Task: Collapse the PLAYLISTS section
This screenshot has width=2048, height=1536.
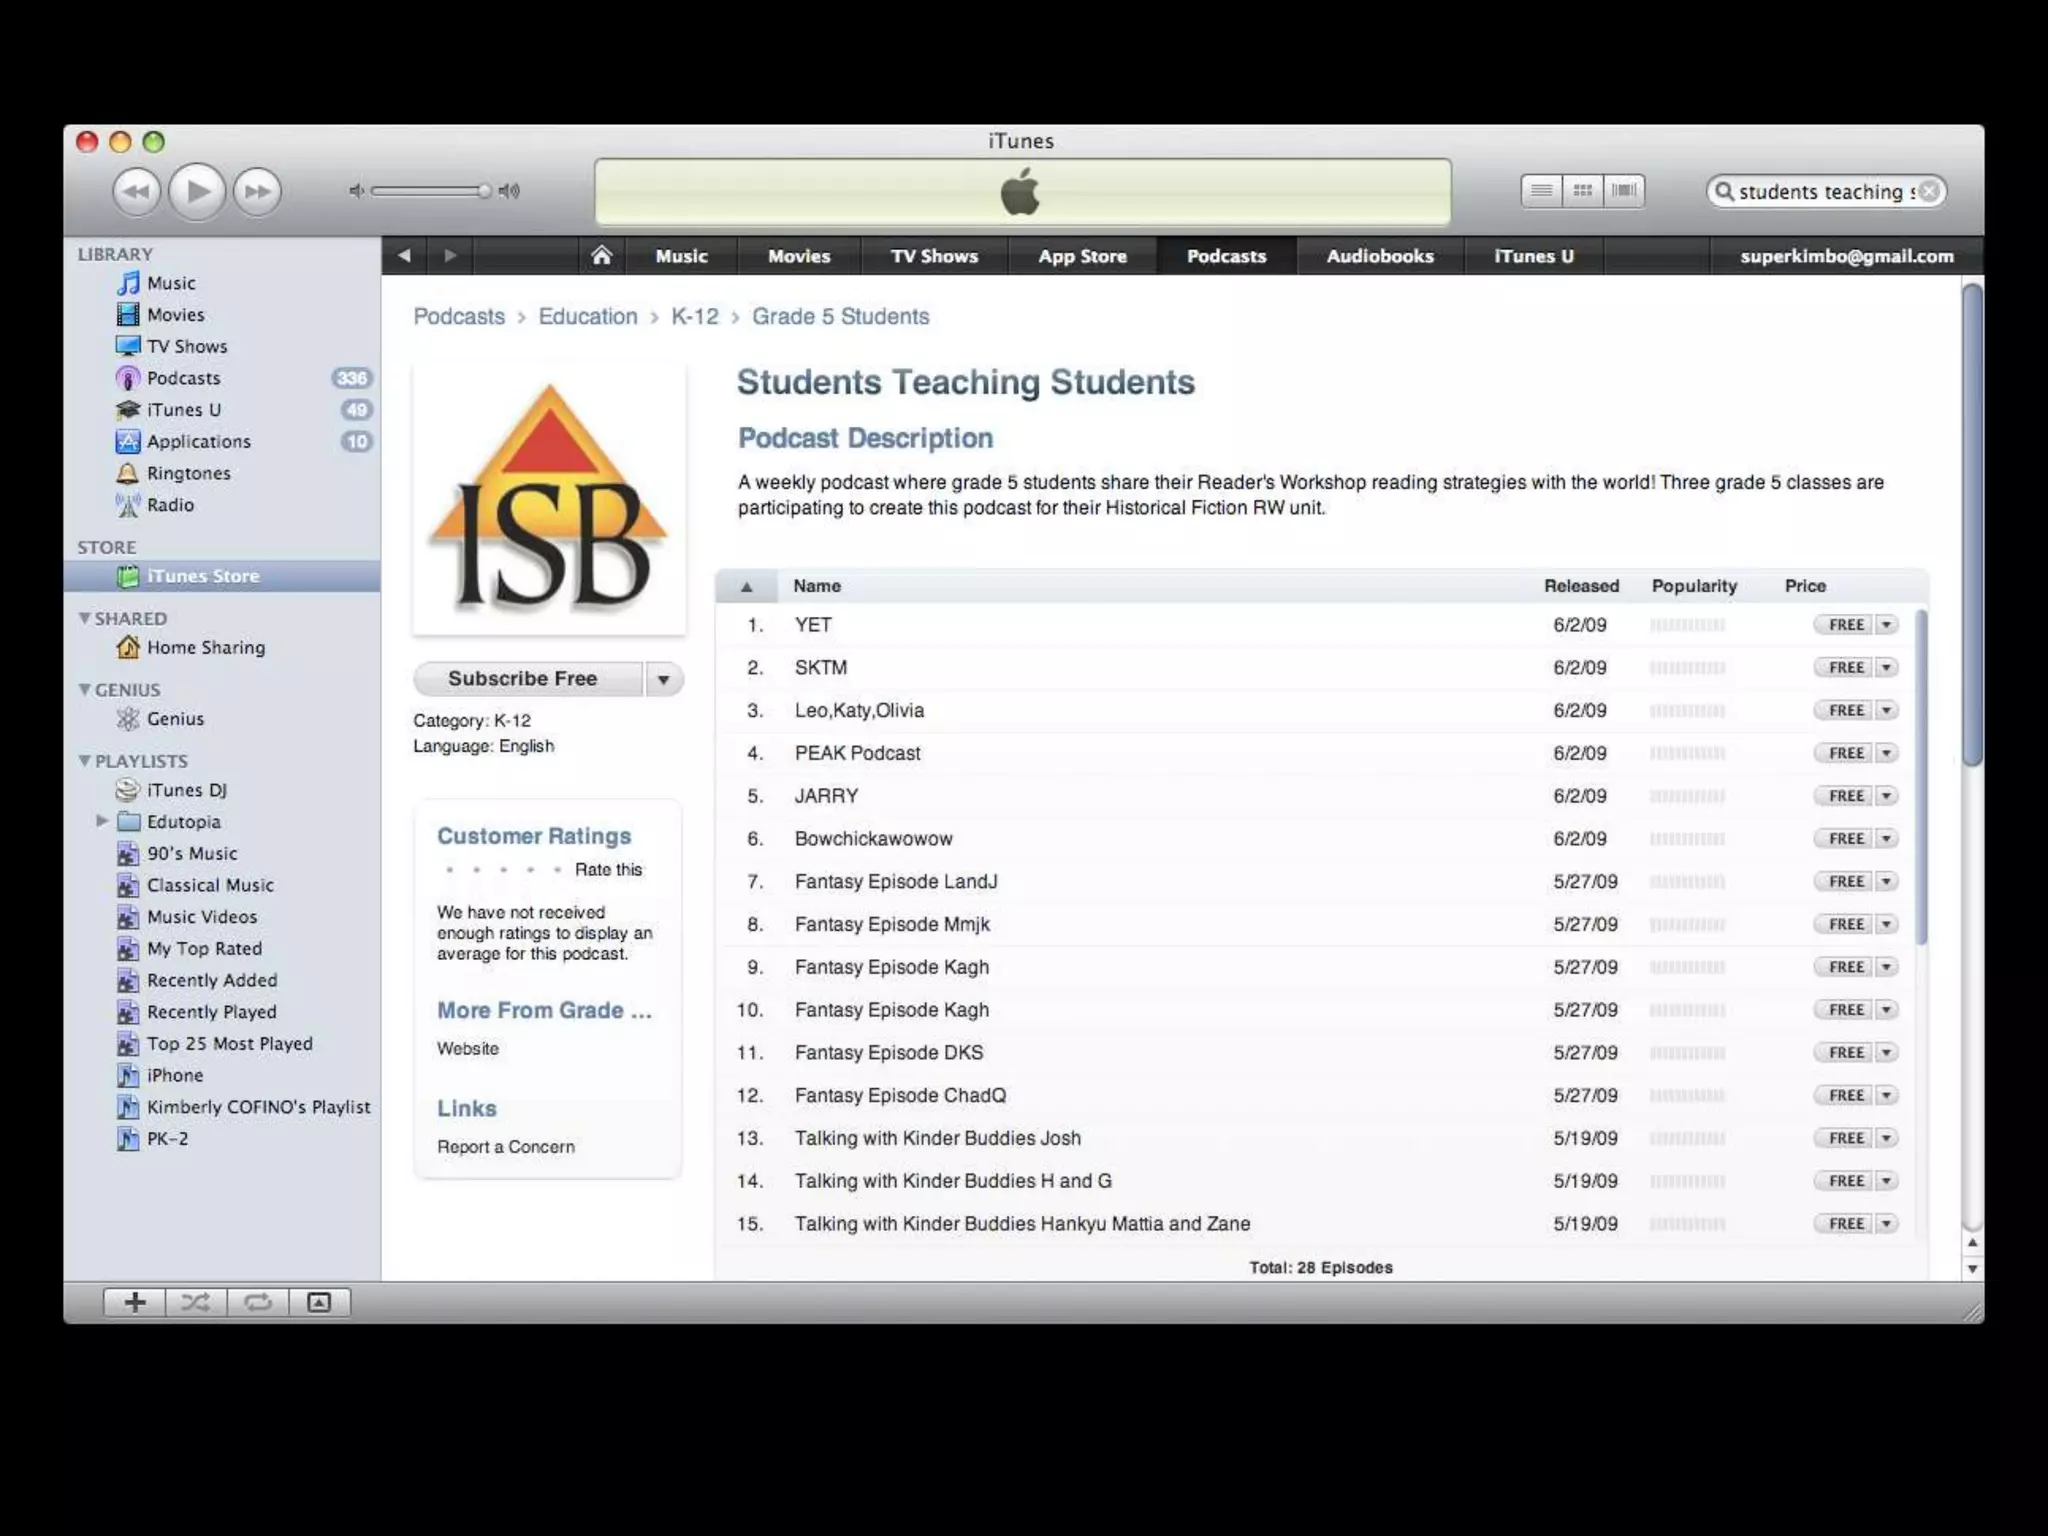Action: [x=85, y=761]
